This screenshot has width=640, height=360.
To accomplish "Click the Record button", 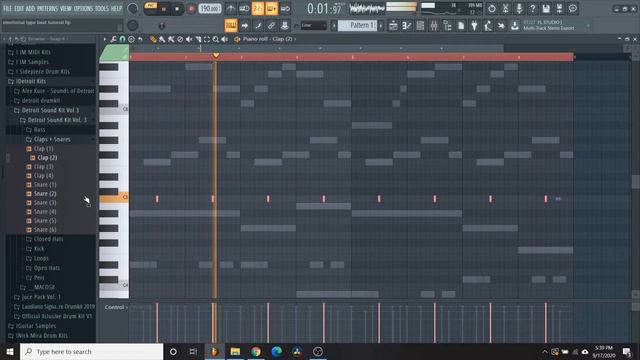I will (191, 9).
